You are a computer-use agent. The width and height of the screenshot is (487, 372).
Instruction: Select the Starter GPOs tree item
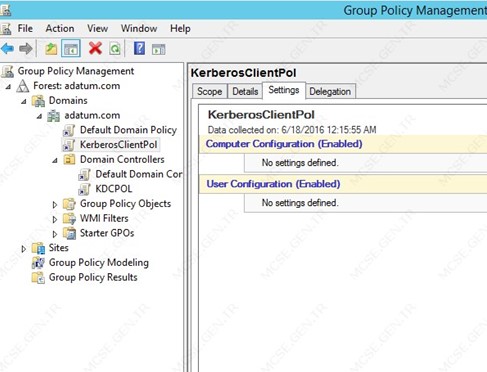(107, 233)
